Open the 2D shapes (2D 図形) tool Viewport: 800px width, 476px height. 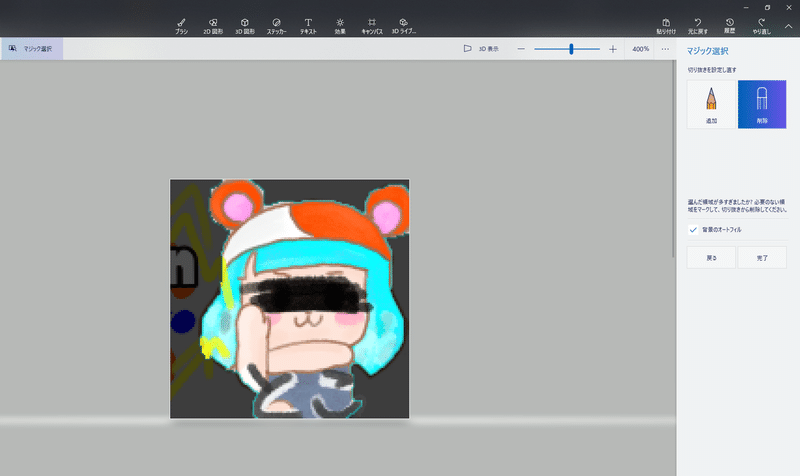213,26
